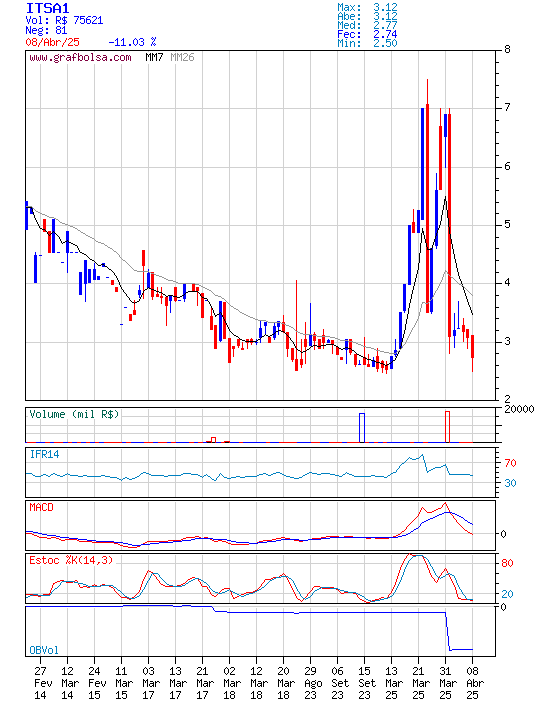Click the tall blue volume bar
Screen dimensions: 545x720
click(x=362, y=428)
